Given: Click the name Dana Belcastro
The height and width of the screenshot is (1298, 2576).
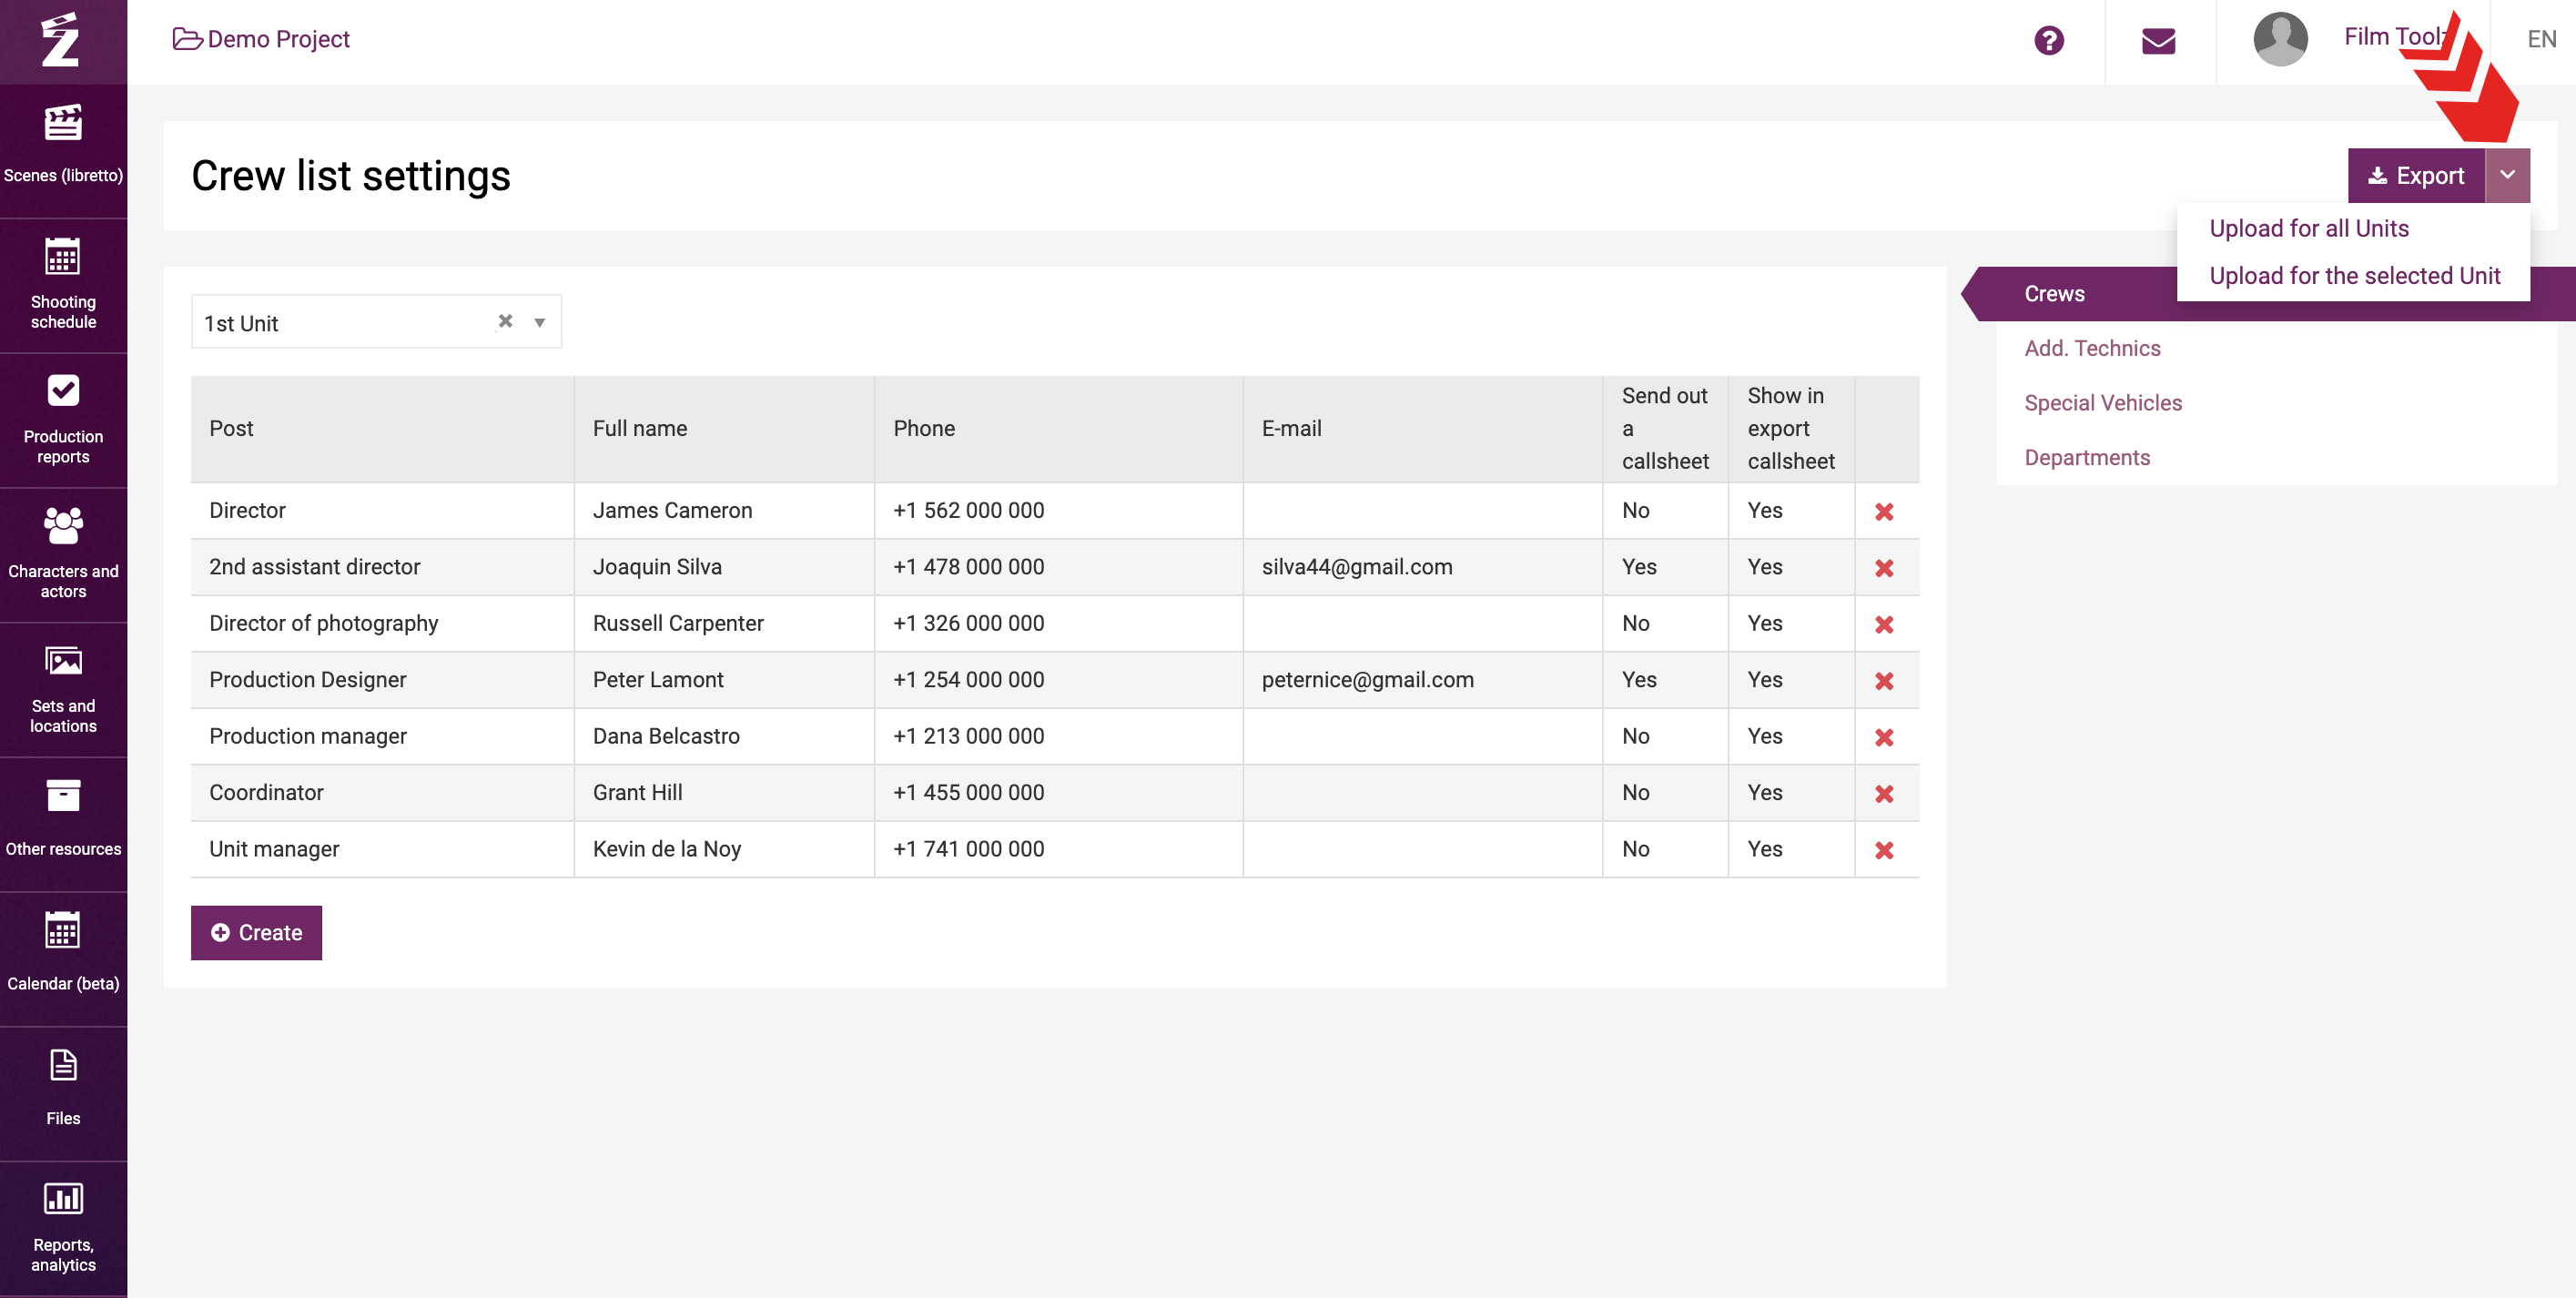Looking at the screenshot, I should 666,737.
